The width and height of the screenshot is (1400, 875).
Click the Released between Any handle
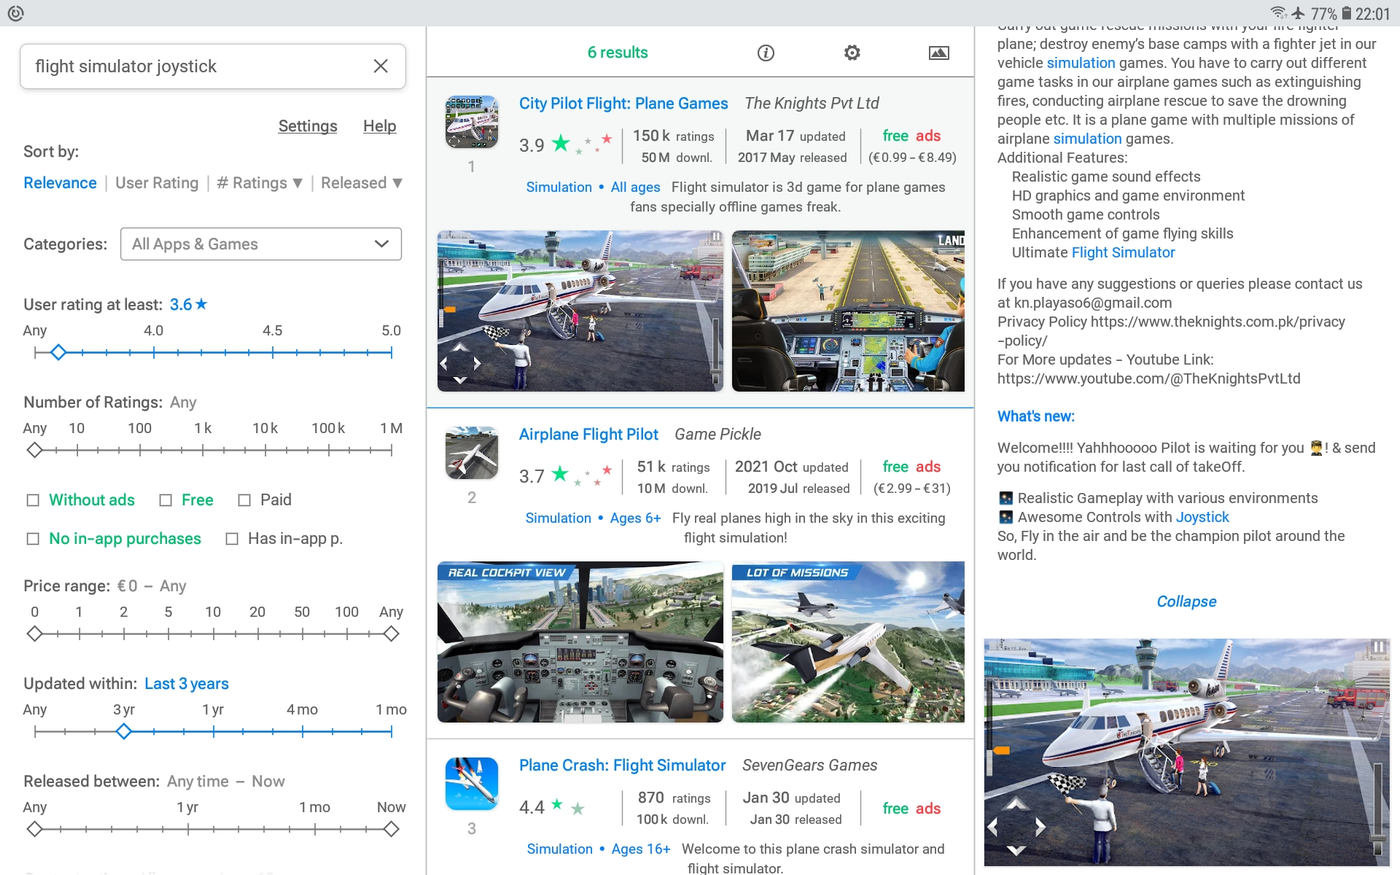point(35,829)
